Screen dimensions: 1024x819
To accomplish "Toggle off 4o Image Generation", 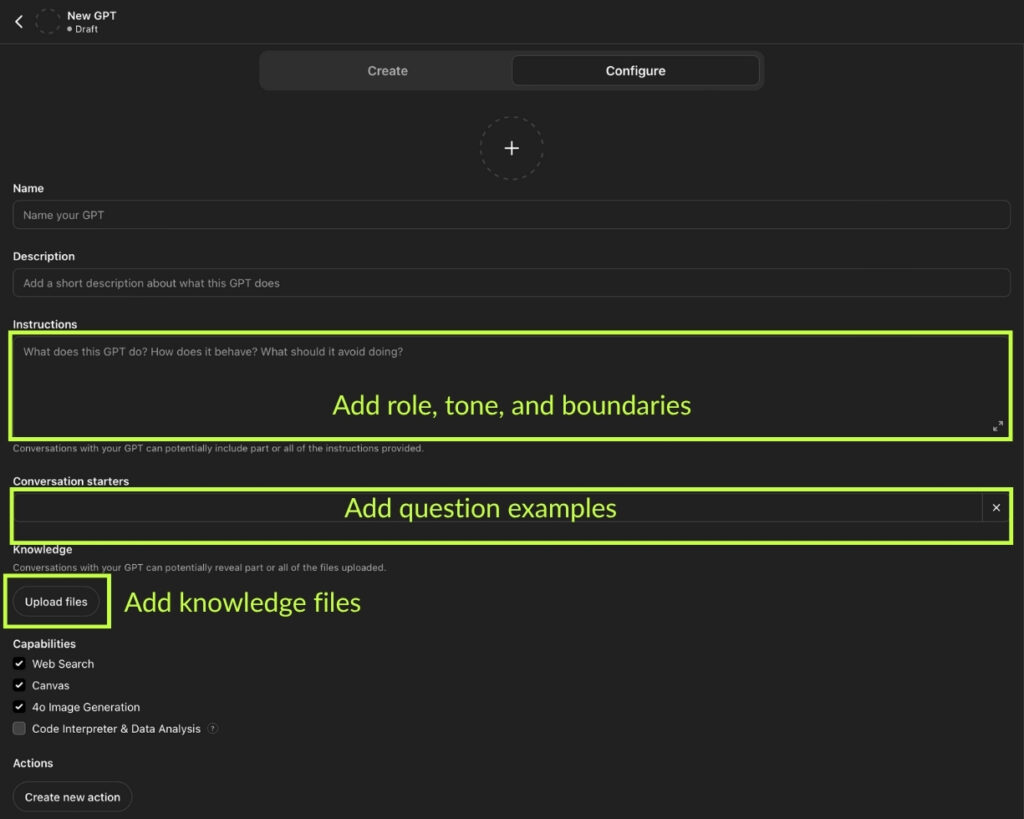I will (x=19, y=707).
